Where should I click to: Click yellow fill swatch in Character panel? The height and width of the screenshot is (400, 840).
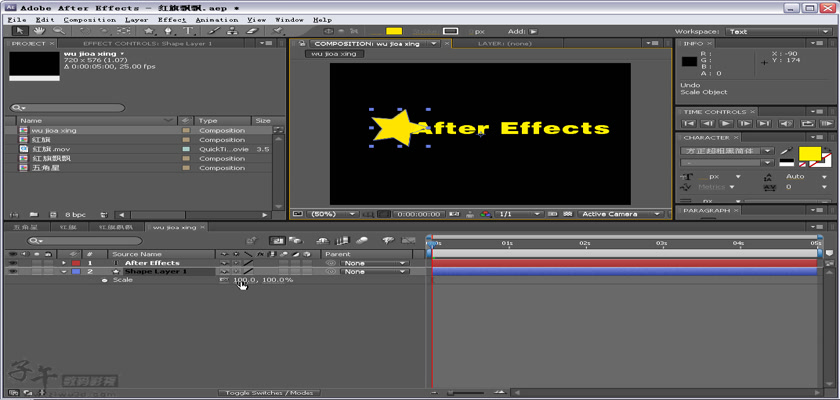click(x=810, y=154)
